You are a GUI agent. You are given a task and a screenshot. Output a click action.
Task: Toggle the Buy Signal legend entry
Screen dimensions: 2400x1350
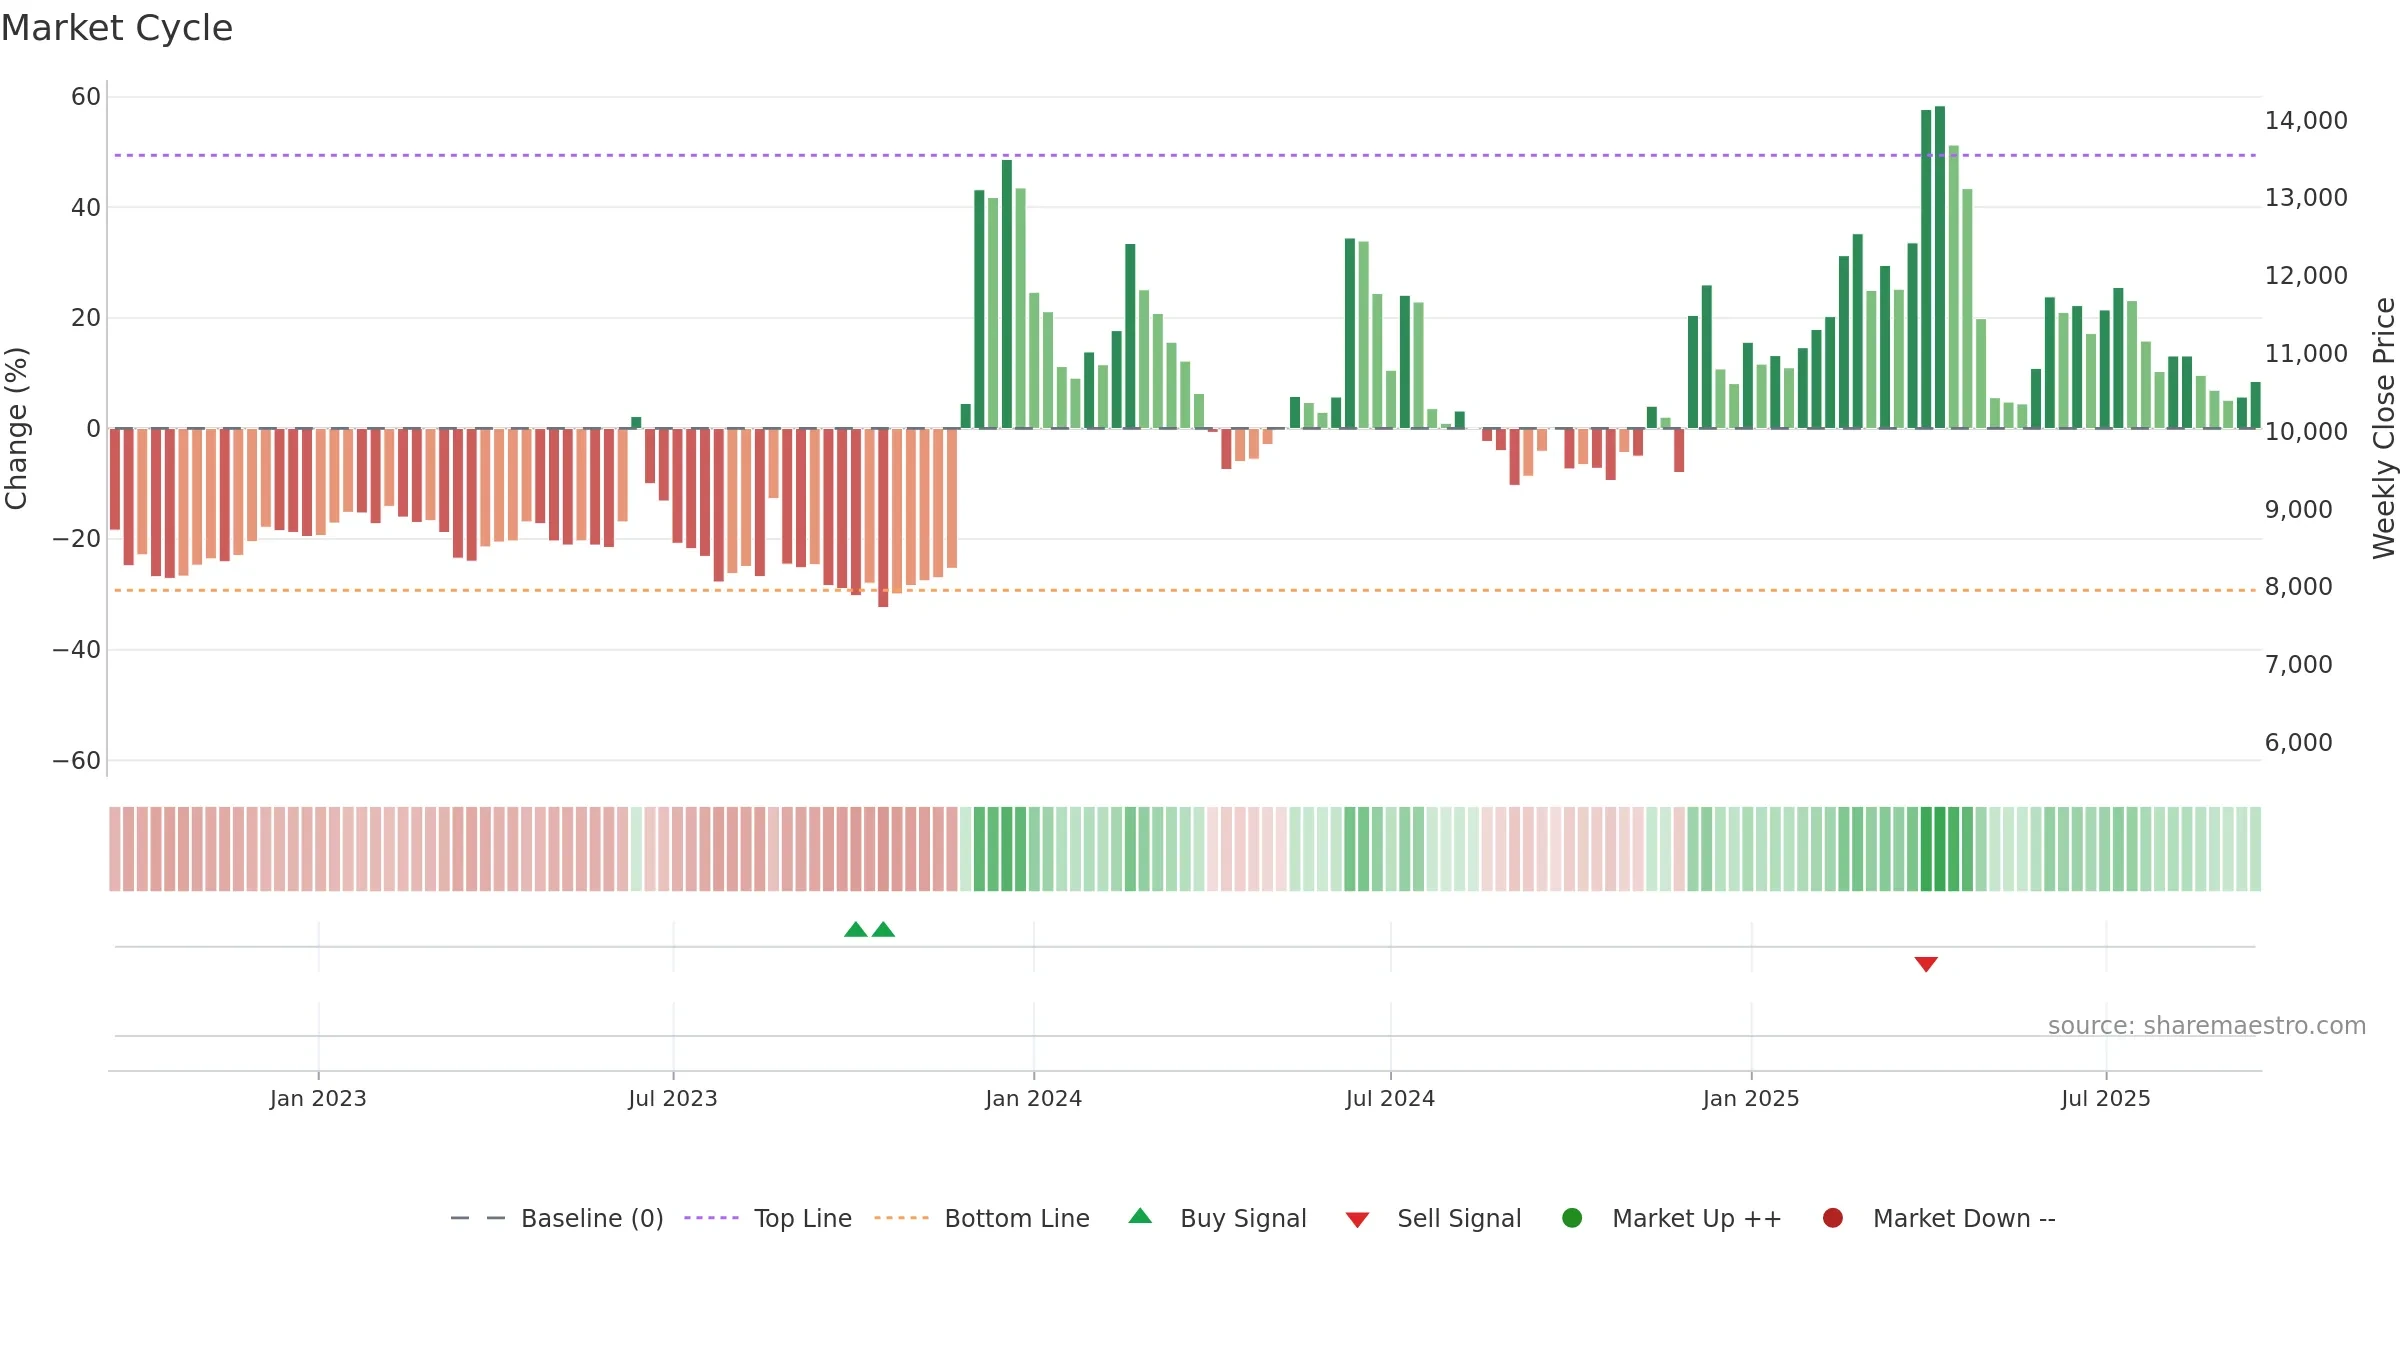pos(1217,1218)
